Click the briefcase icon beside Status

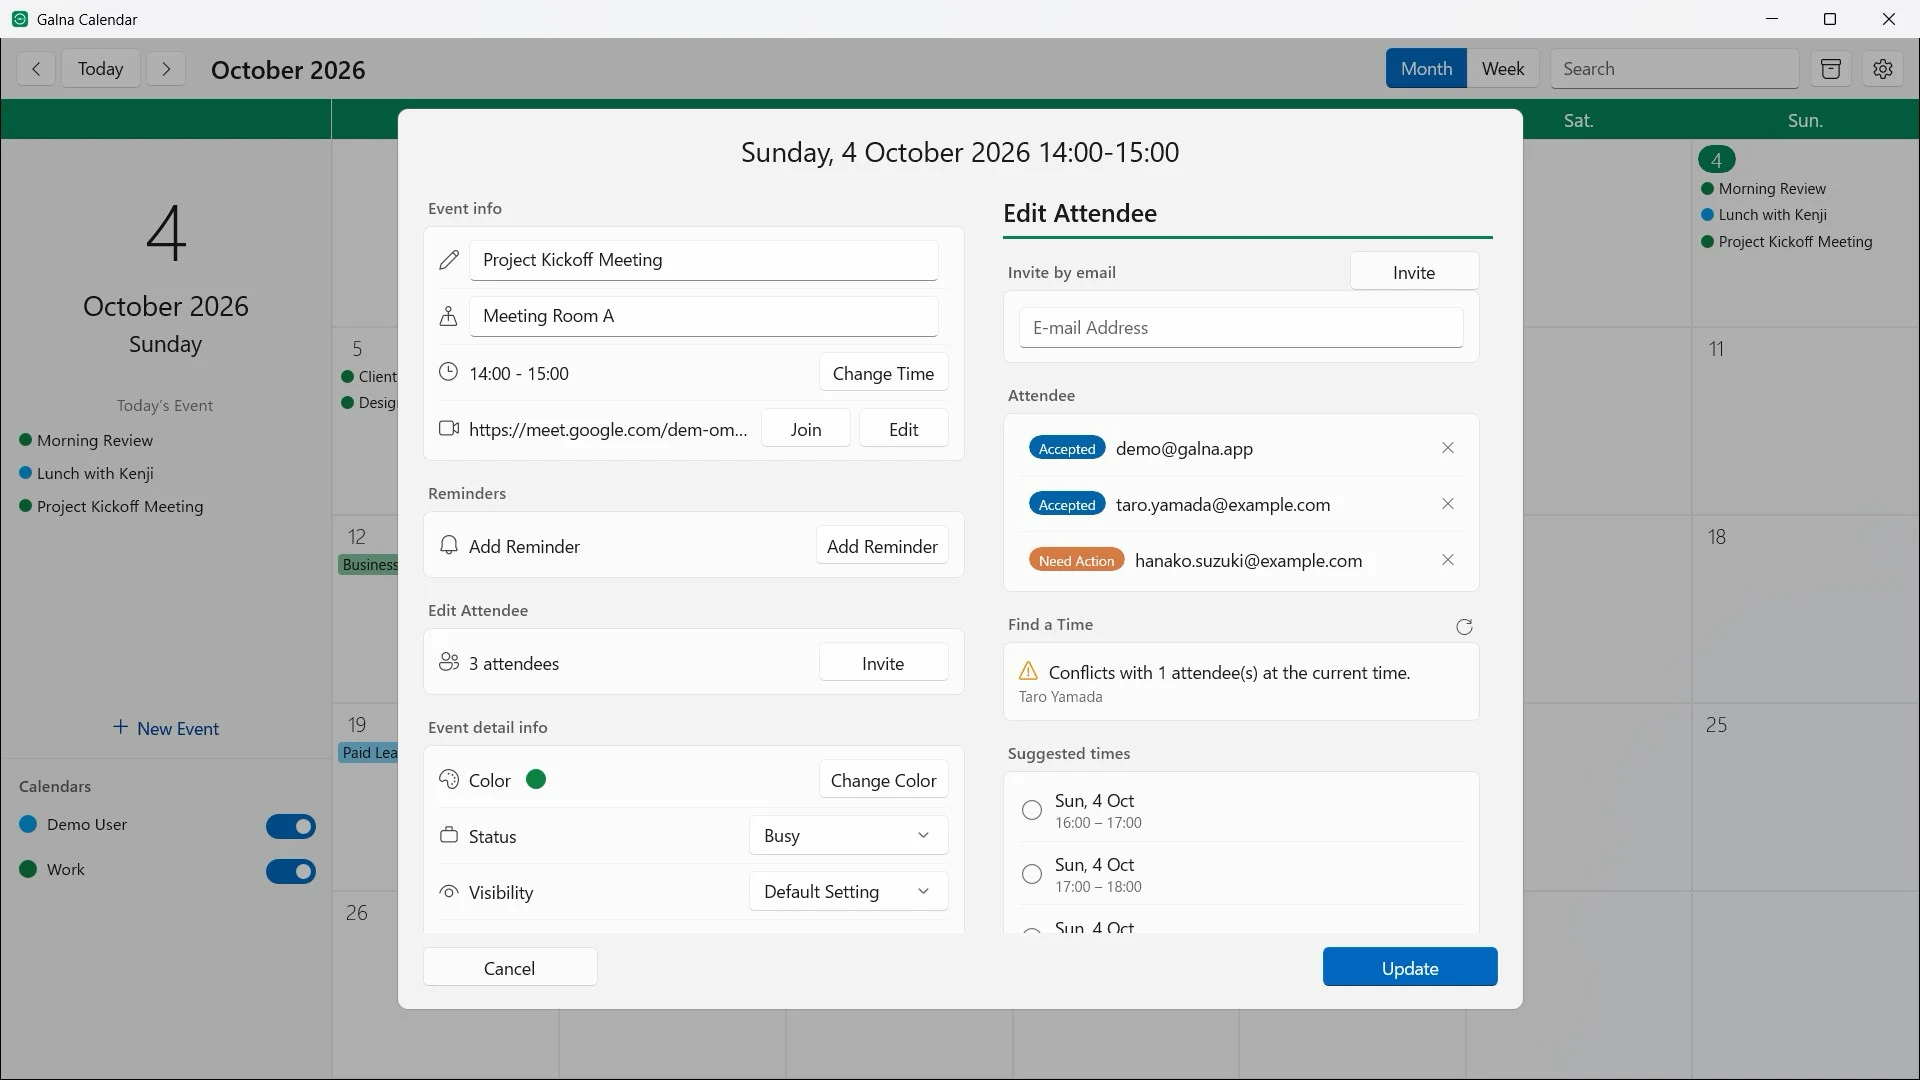[x=449, y=835]
